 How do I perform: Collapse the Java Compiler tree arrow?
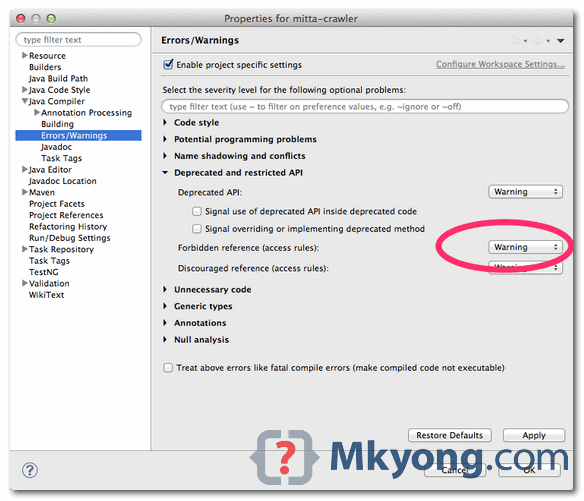25,101
